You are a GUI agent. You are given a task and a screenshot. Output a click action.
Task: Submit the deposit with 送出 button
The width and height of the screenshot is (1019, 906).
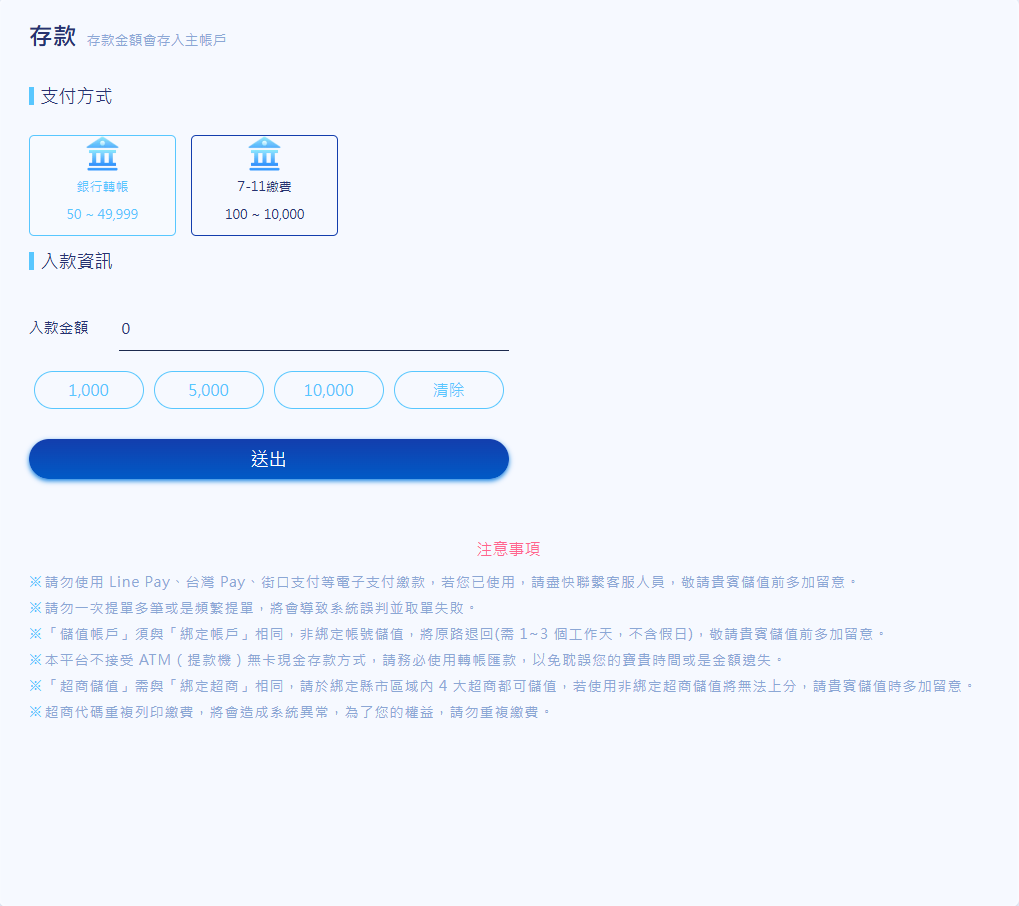pyautogui.click(x=269, y=459)
